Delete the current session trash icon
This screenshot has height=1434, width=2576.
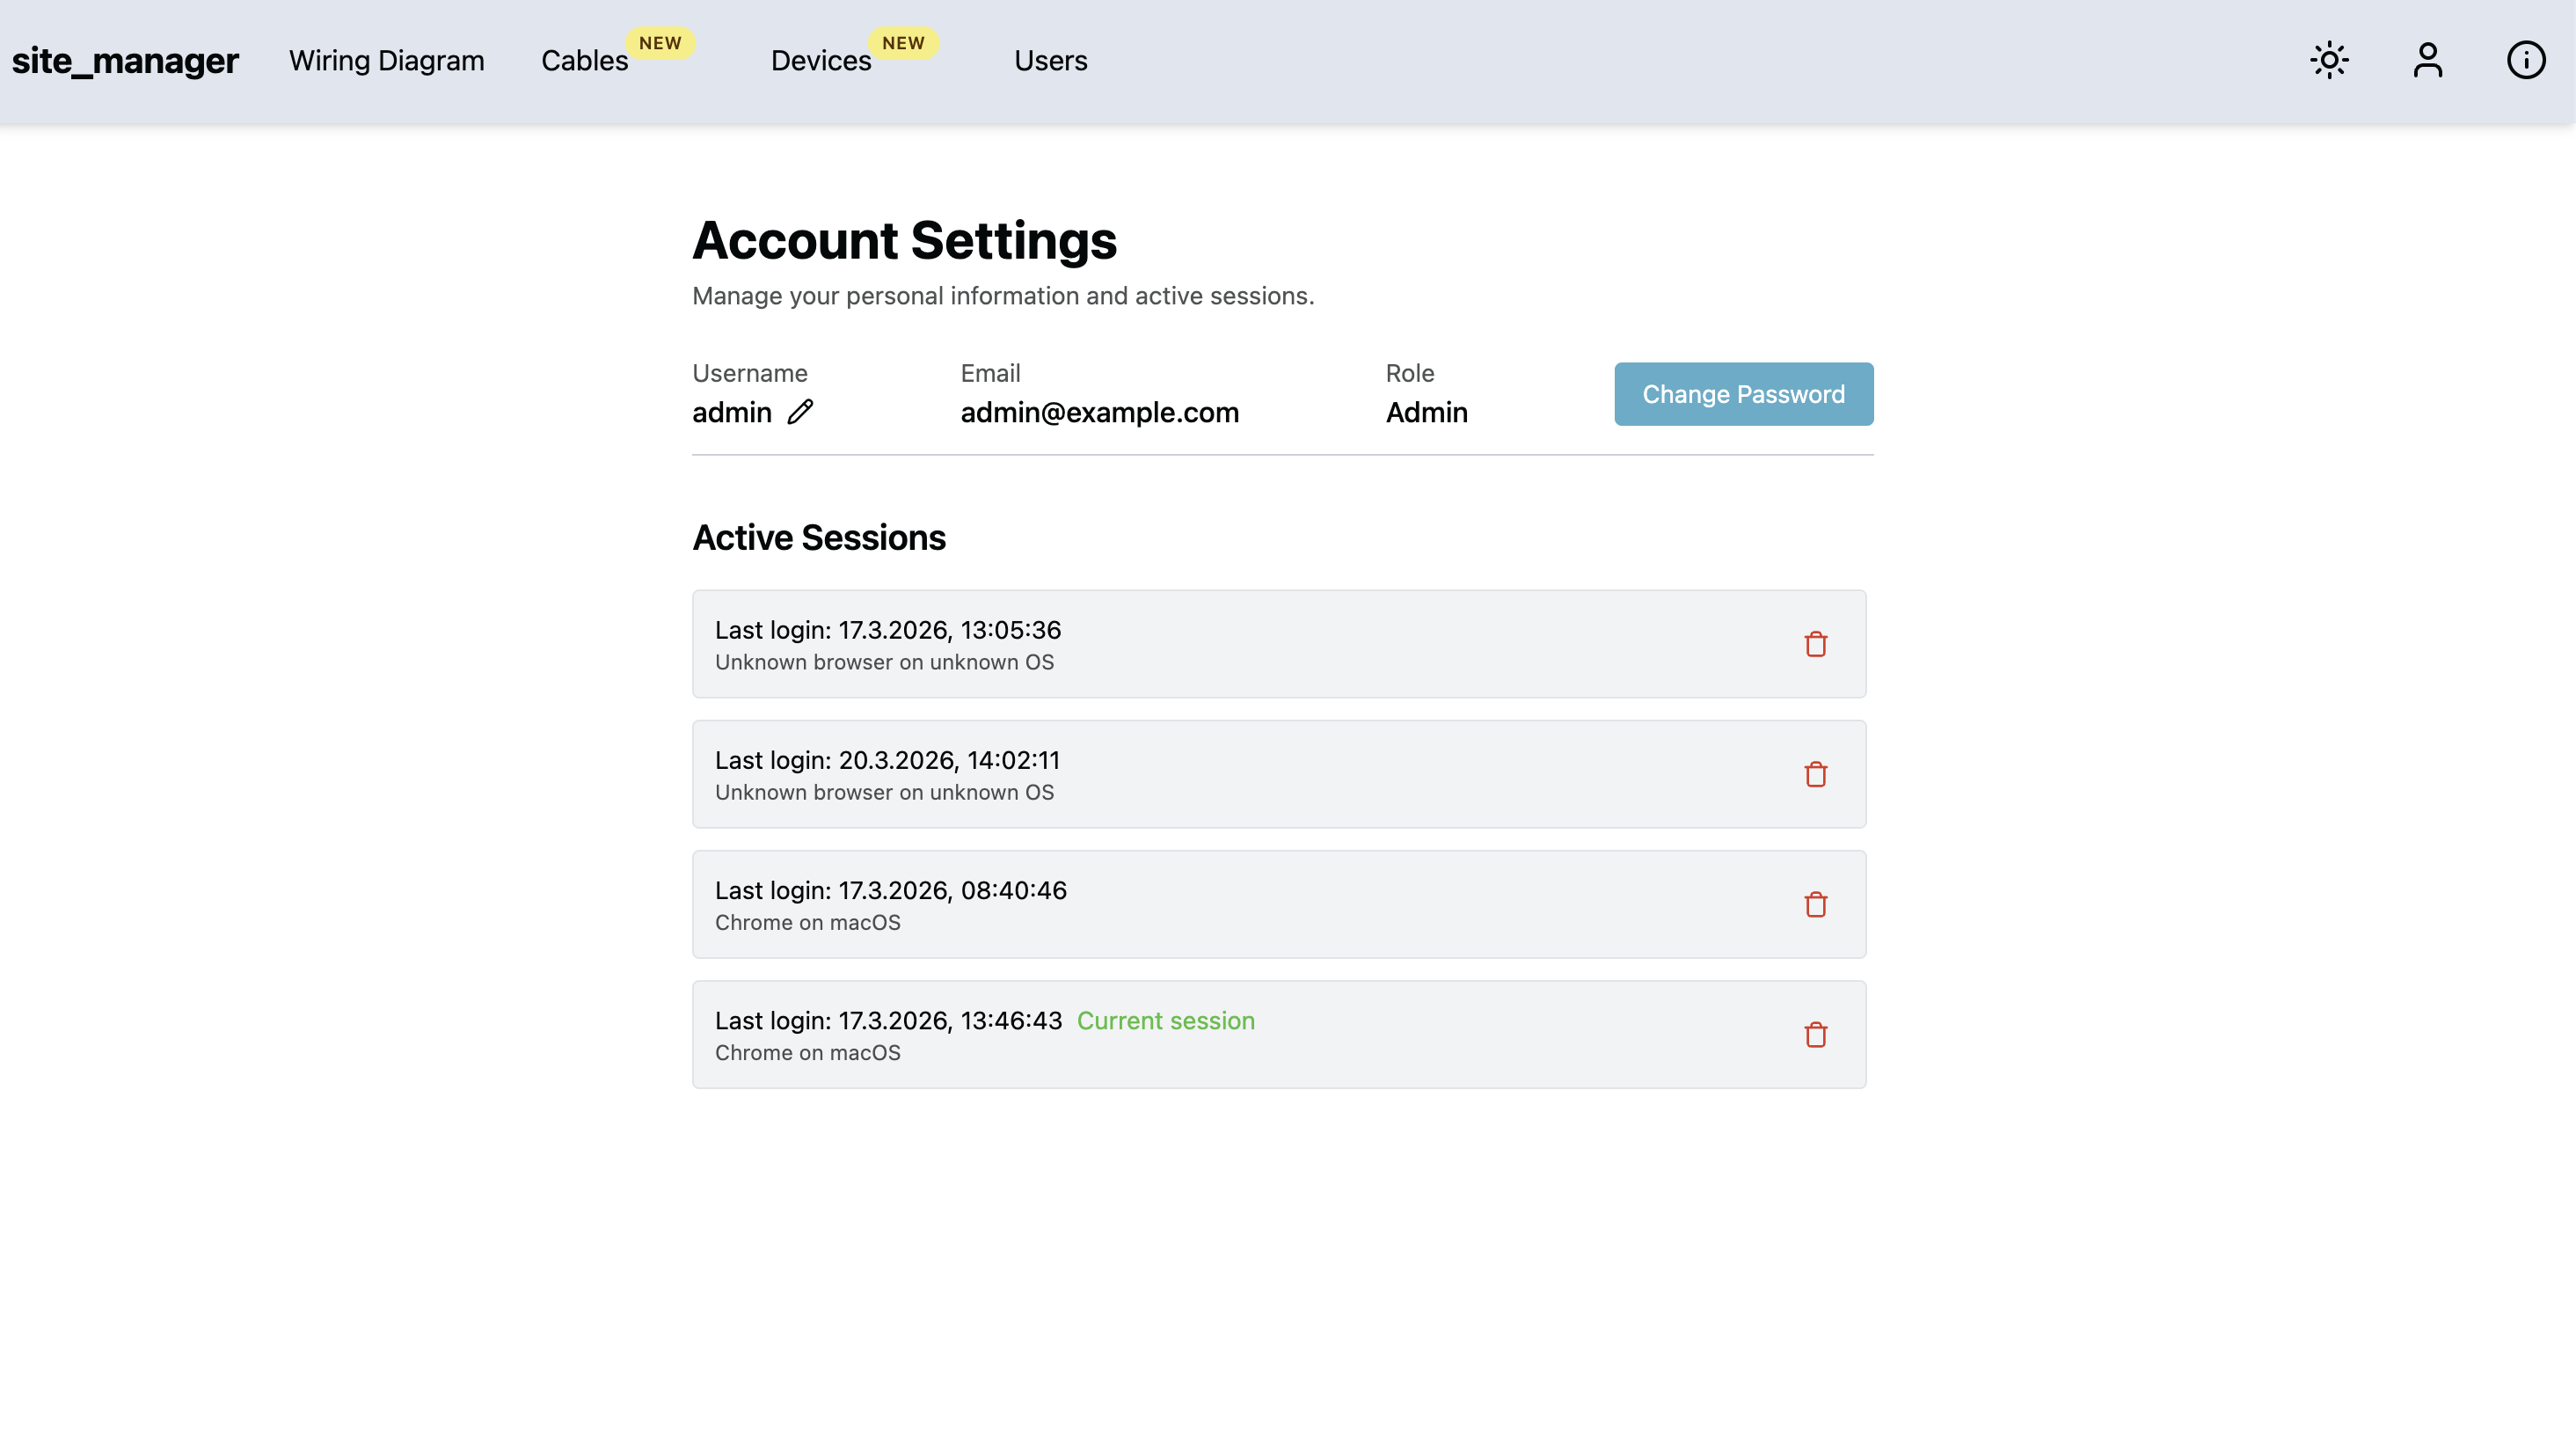pyautogui.click(x=1815, y=1034)
